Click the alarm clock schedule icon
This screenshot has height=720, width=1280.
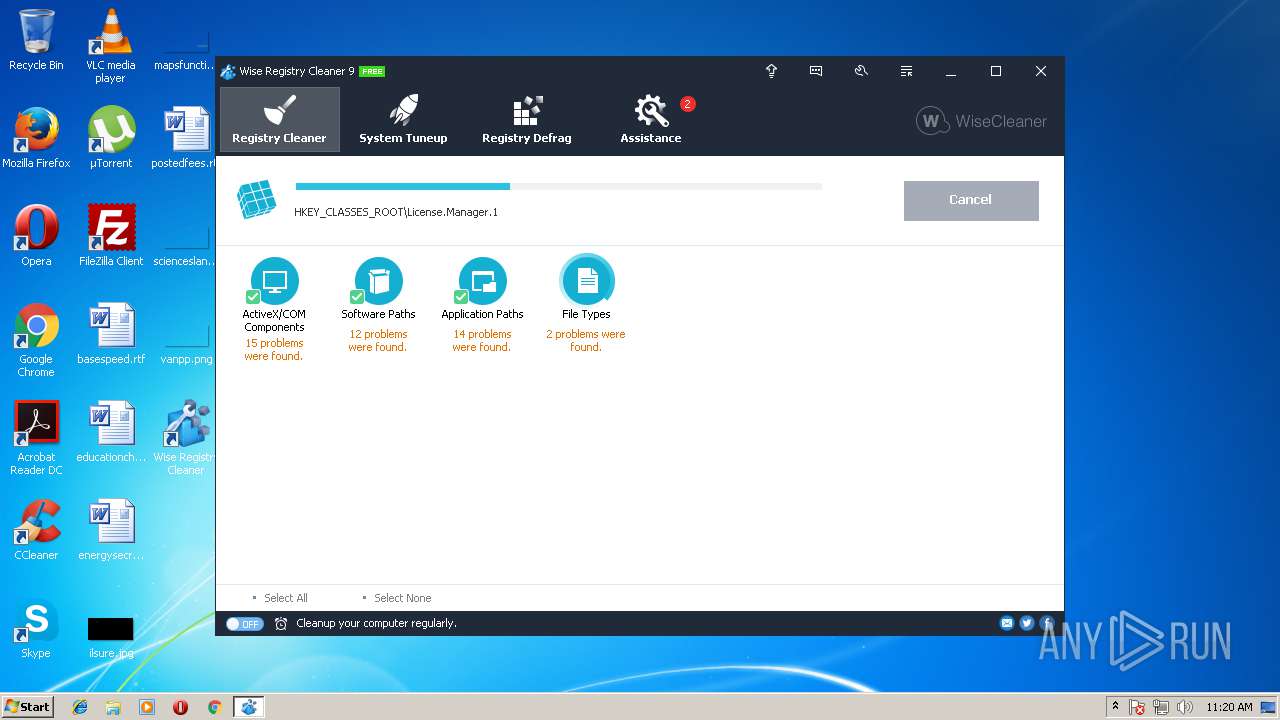point(281,623)
